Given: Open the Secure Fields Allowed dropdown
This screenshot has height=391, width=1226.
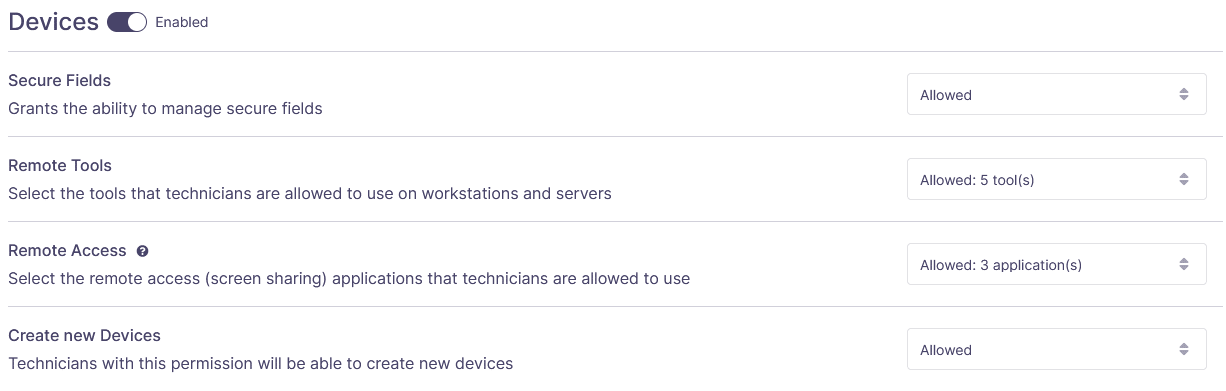Looking at the screenshot, I should coord(1056,94).
